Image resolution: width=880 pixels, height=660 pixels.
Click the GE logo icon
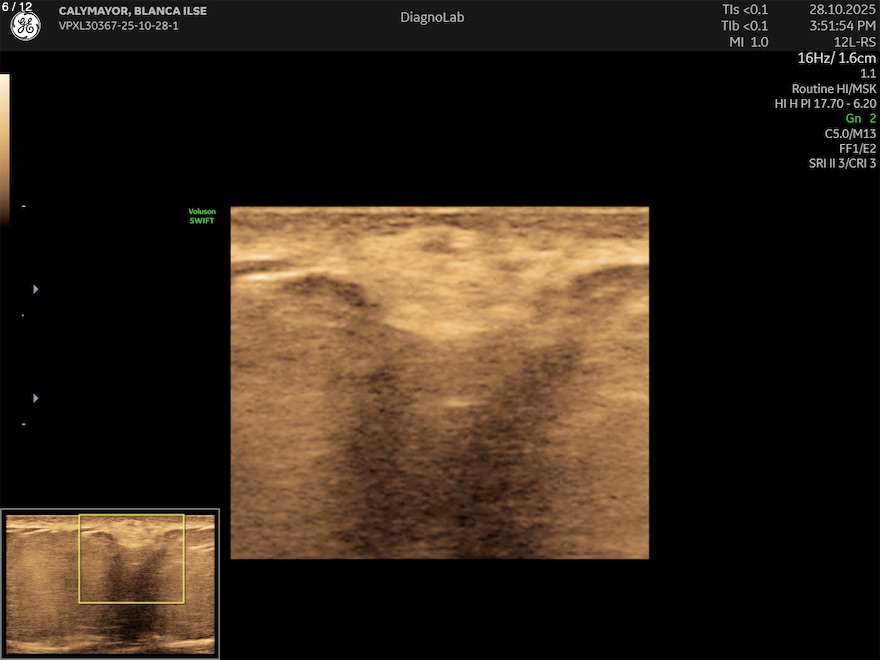coord(25,27)
